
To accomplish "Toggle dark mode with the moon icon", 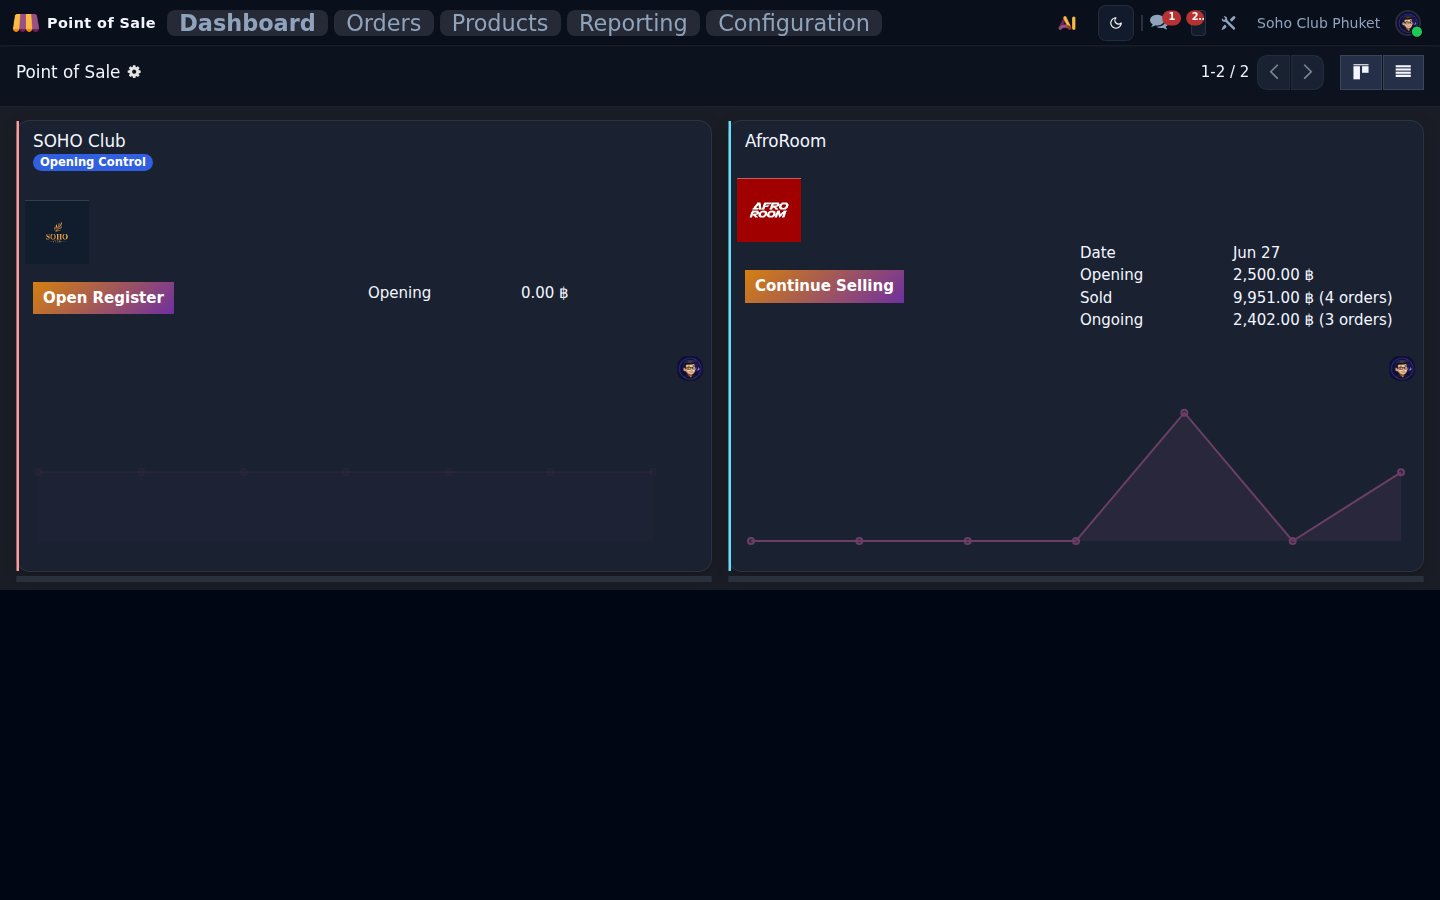I will coord(1116,23).
